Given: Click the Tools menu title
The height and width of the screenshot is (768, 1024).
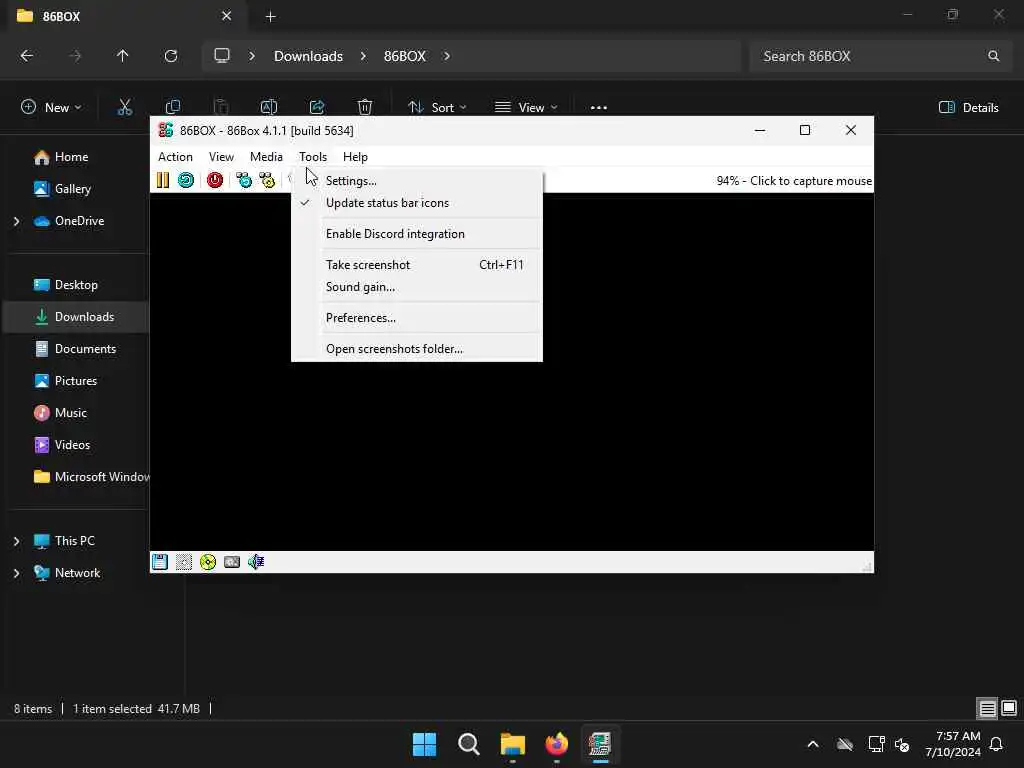Looking at the screenshot, I should 313,157.
